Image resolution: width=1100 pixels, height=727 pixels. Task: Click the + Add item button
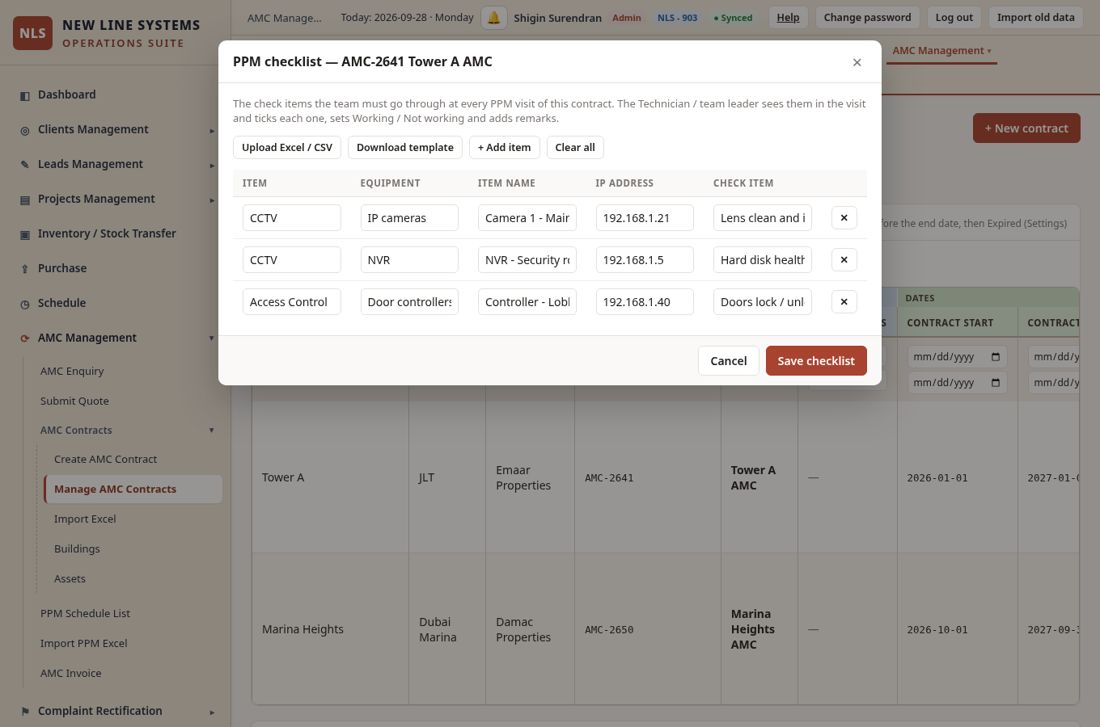pyautogui.click(x=504, y=147)
